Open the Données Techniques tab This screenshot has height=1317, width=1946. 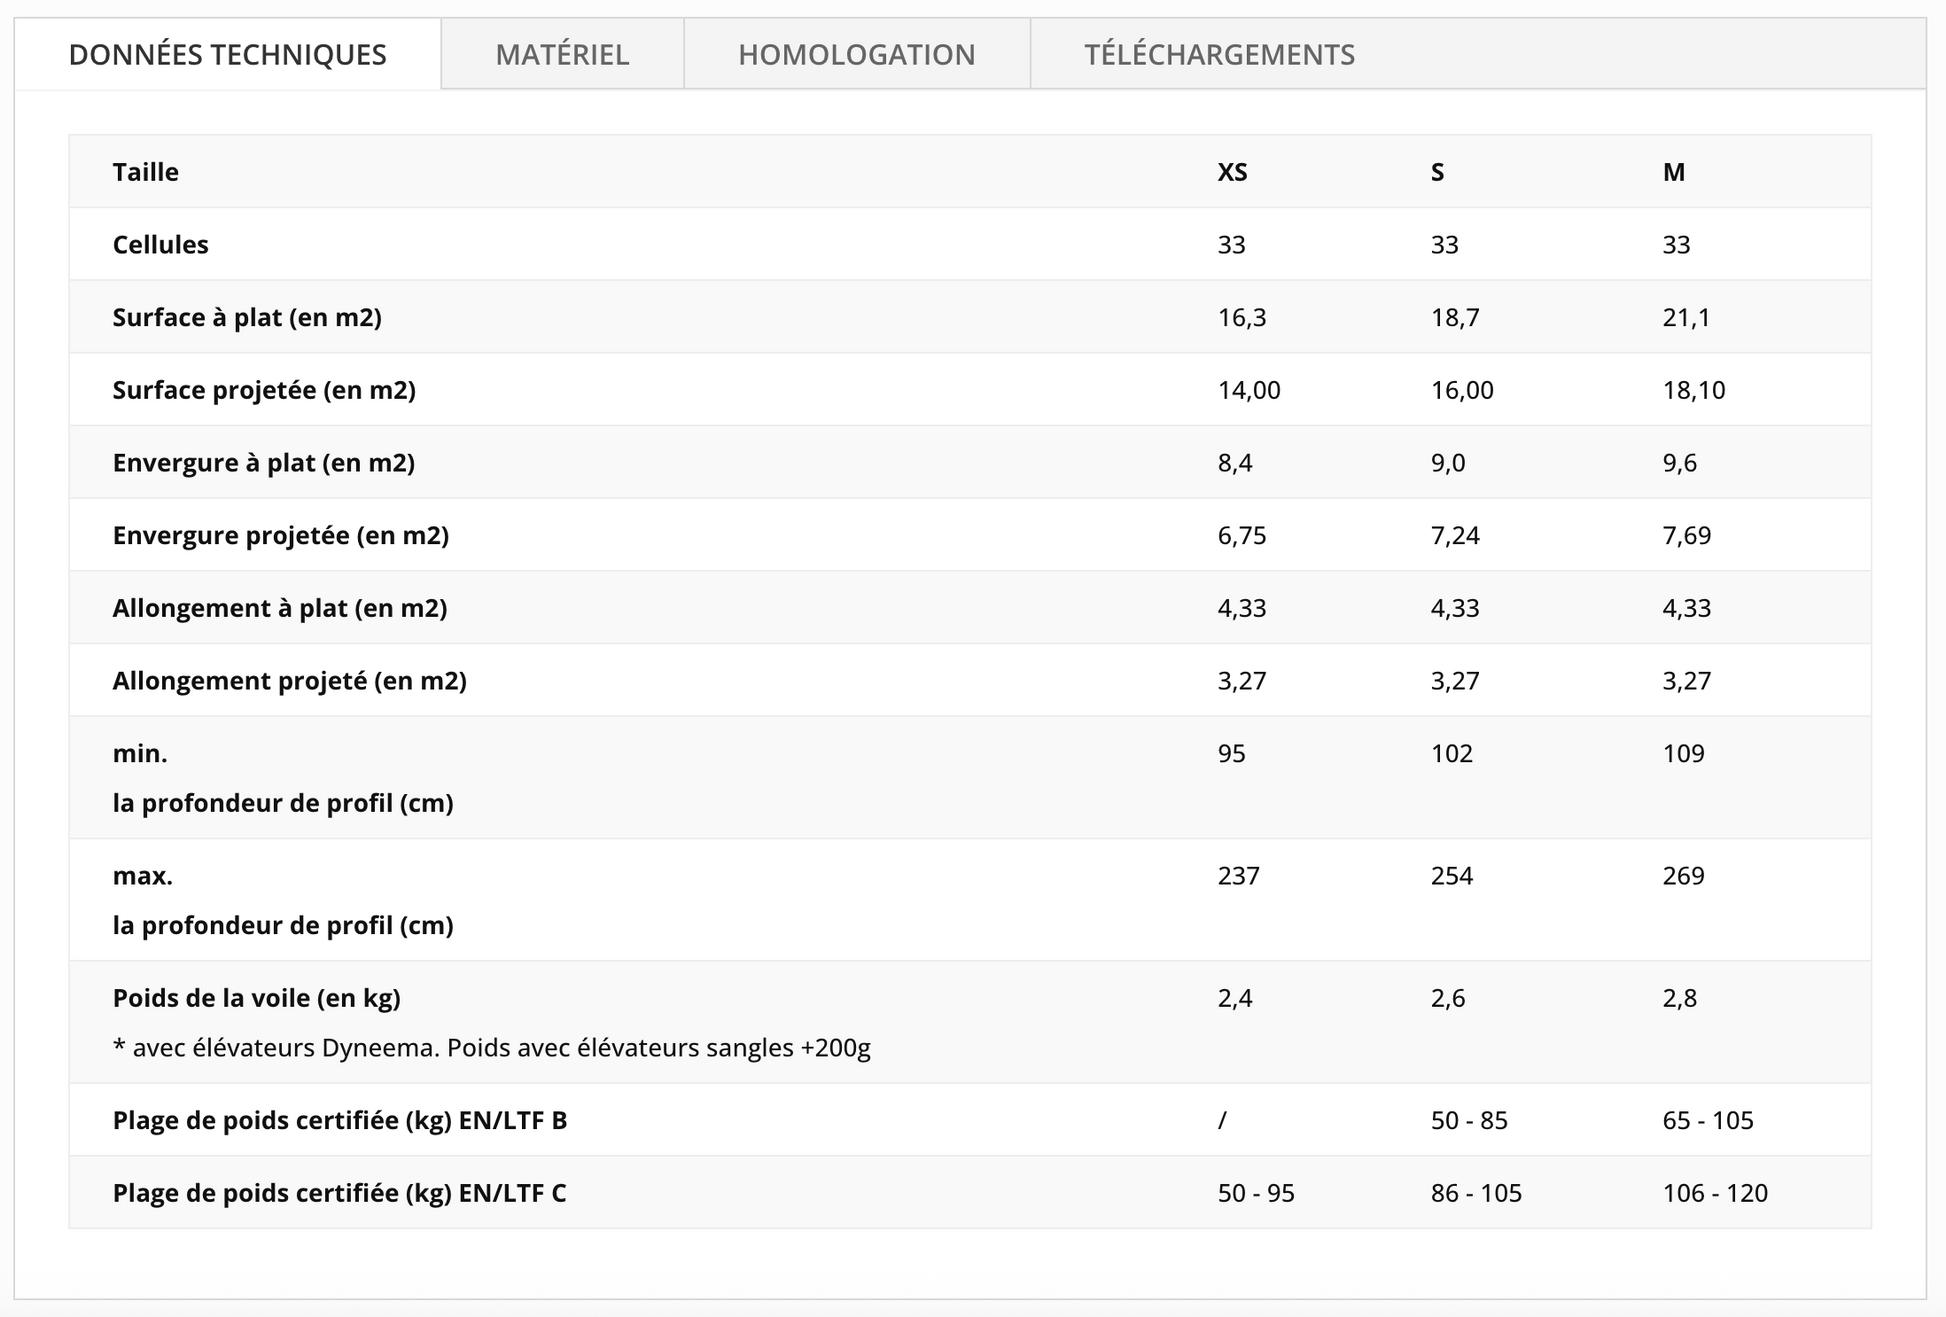(x=227, y=54)
